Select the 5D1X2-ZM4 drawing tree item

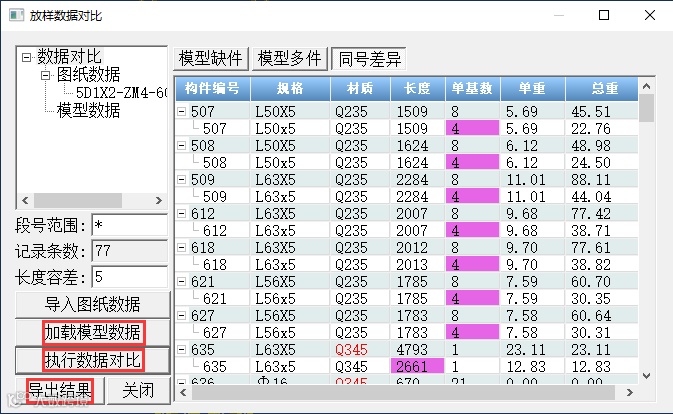tap(121, 92)
